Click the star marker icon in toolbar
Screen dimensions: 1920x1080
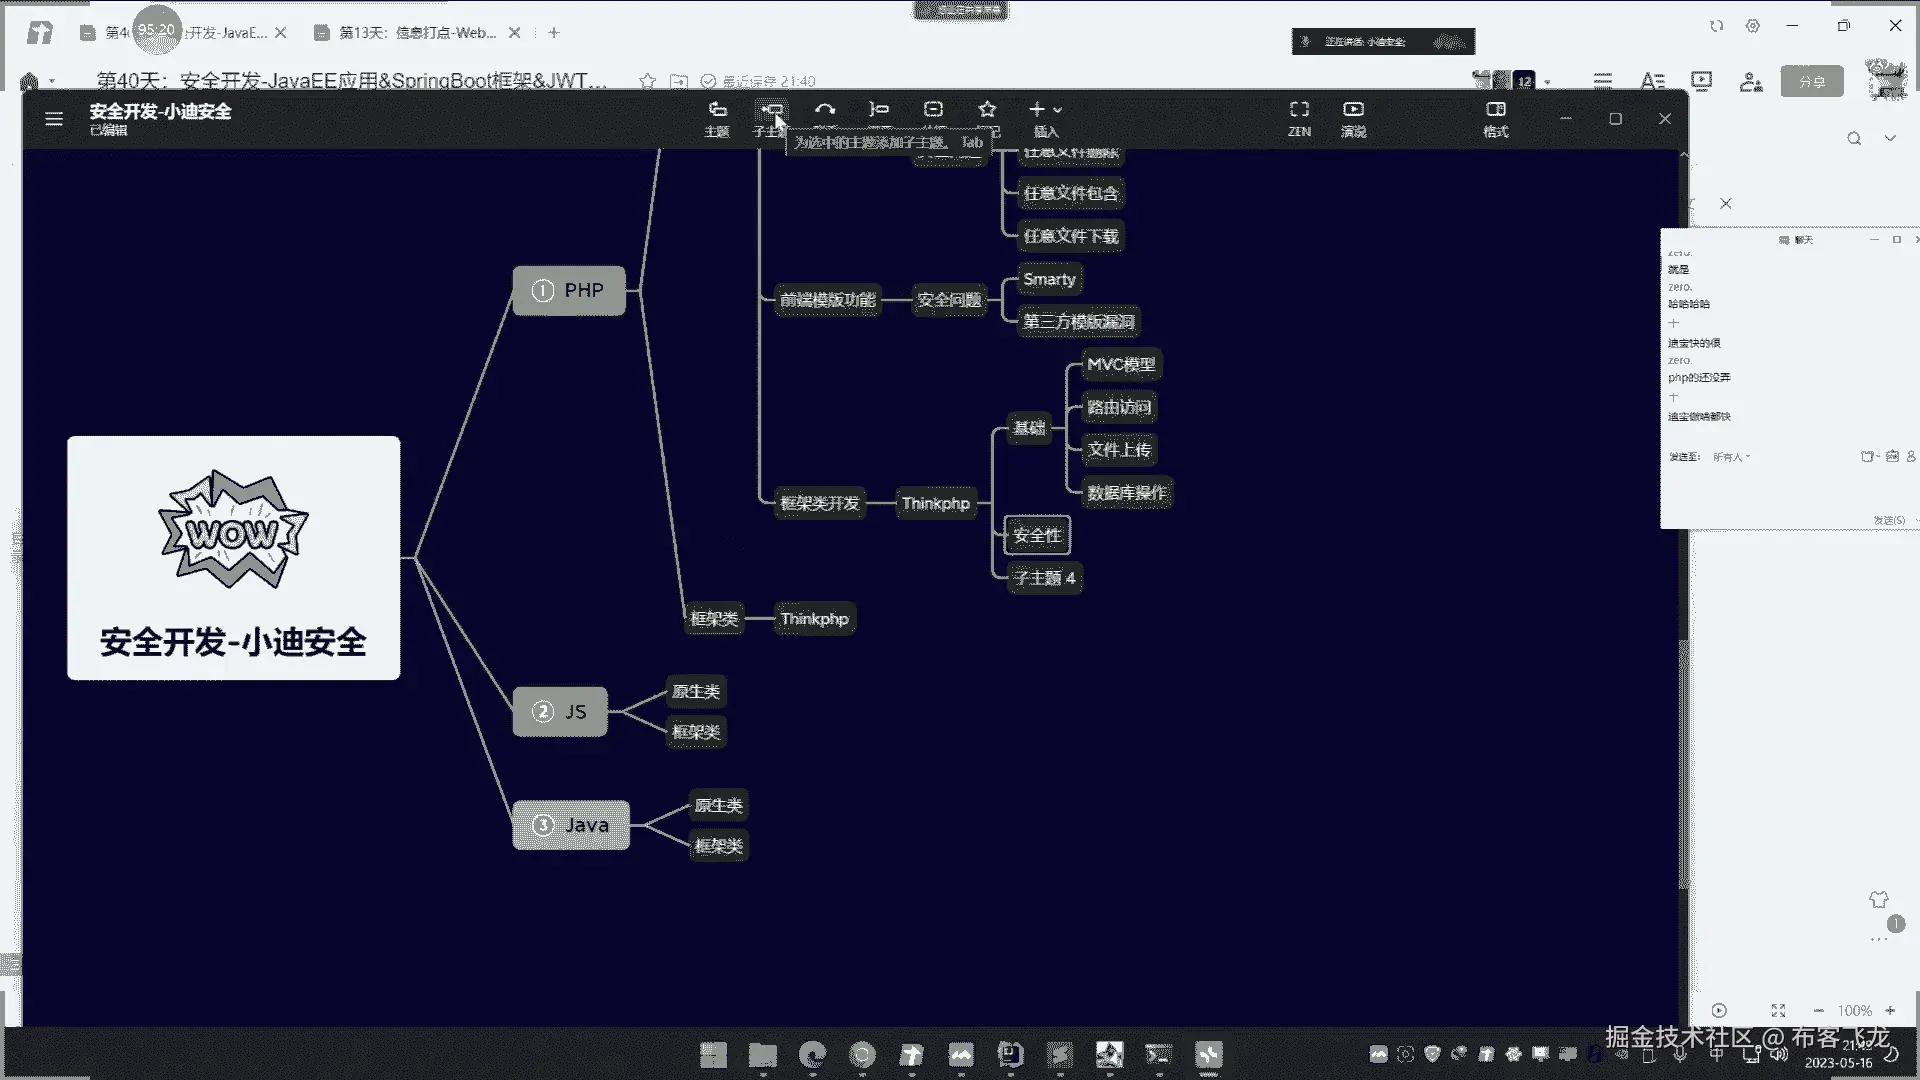click(x=987, y=110)
